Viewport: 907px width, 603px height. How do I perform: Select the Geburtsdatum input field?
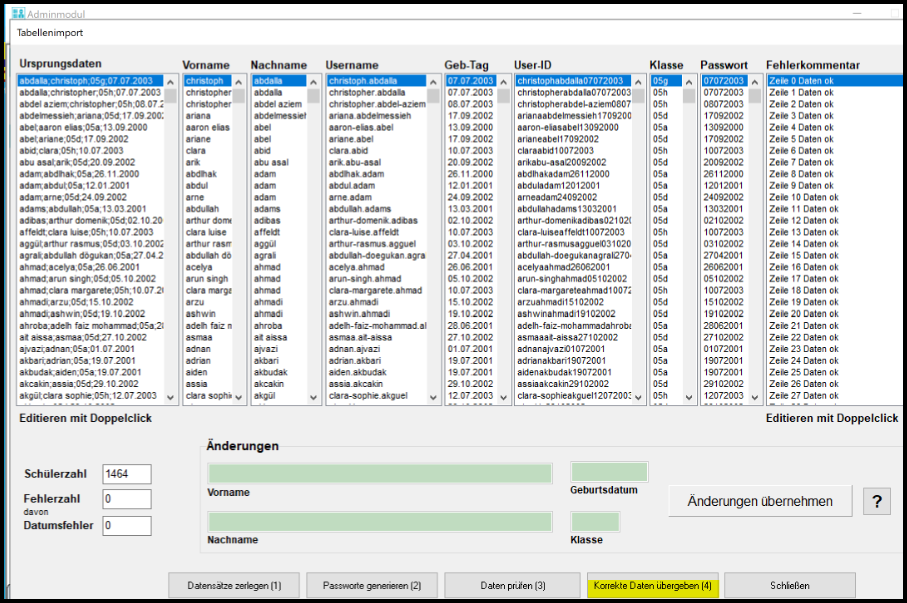pos(609,472)
